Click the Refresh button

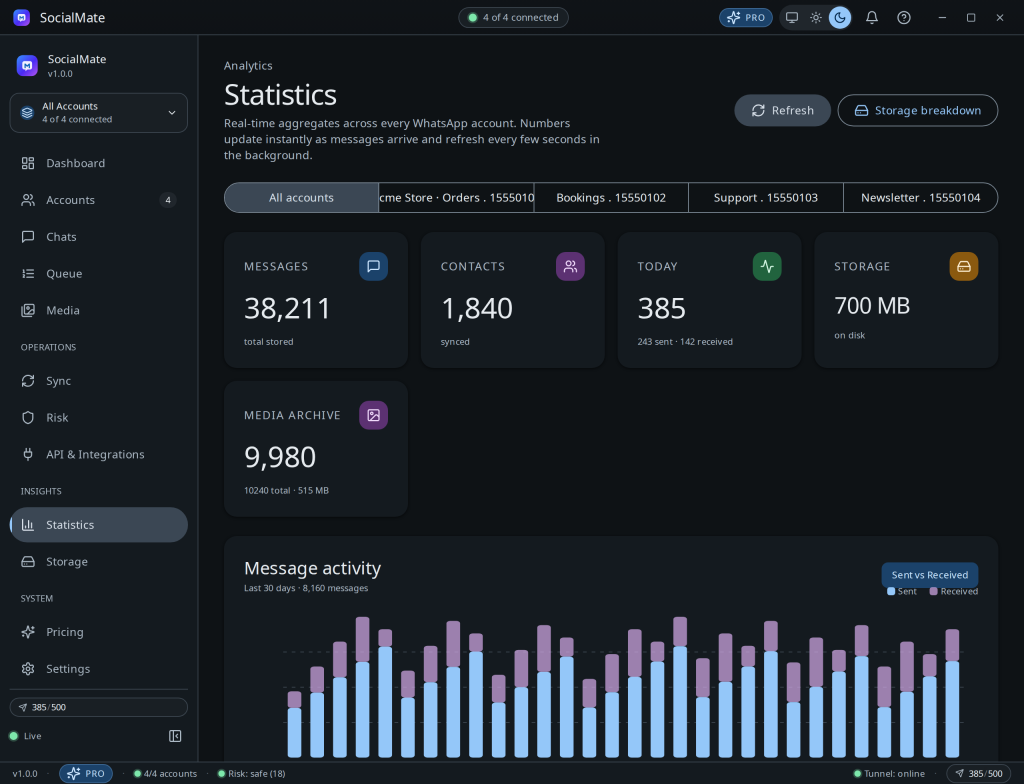pyautogui.click(x=782, y=110)
